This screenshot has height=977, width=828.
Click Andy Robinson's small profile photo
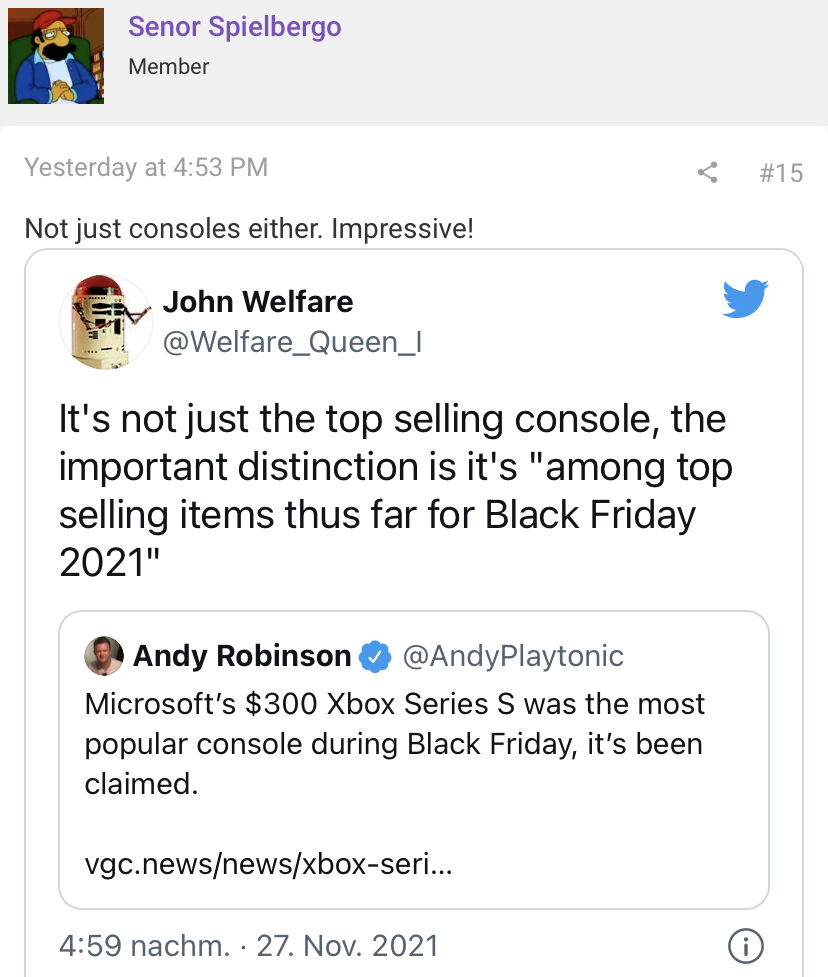point(103,655)
